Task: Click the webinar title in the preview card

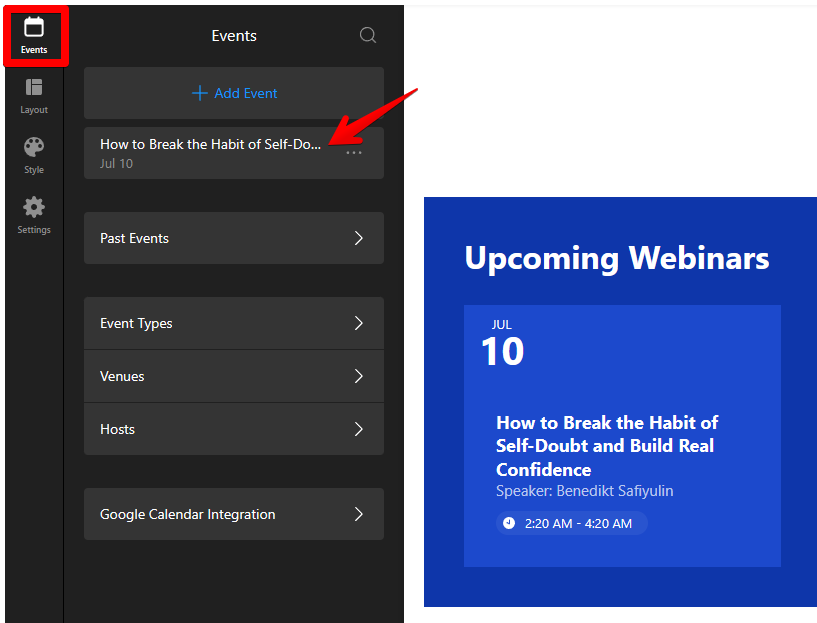Action: point(607,446)
